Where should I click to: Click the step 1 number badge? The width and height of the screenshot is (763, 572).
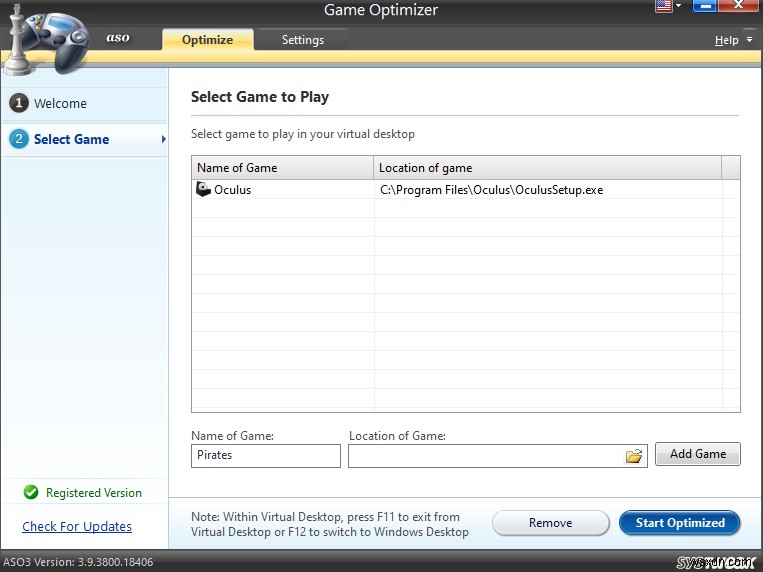[x=18, y=103]
